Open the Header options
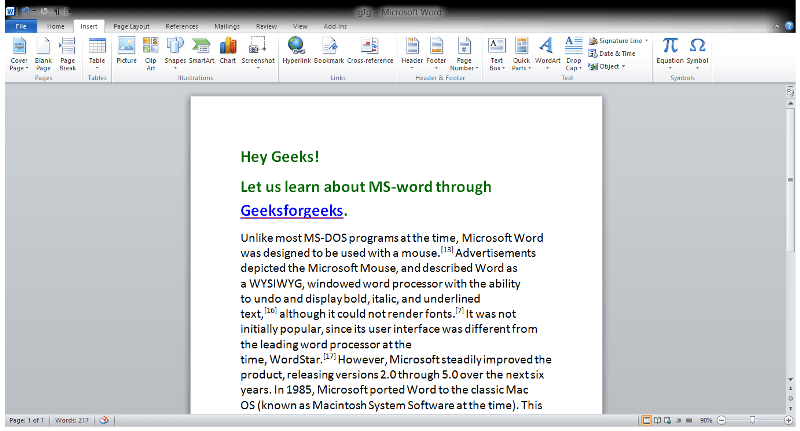Screen dimensions: 800x431 point(412,54)
